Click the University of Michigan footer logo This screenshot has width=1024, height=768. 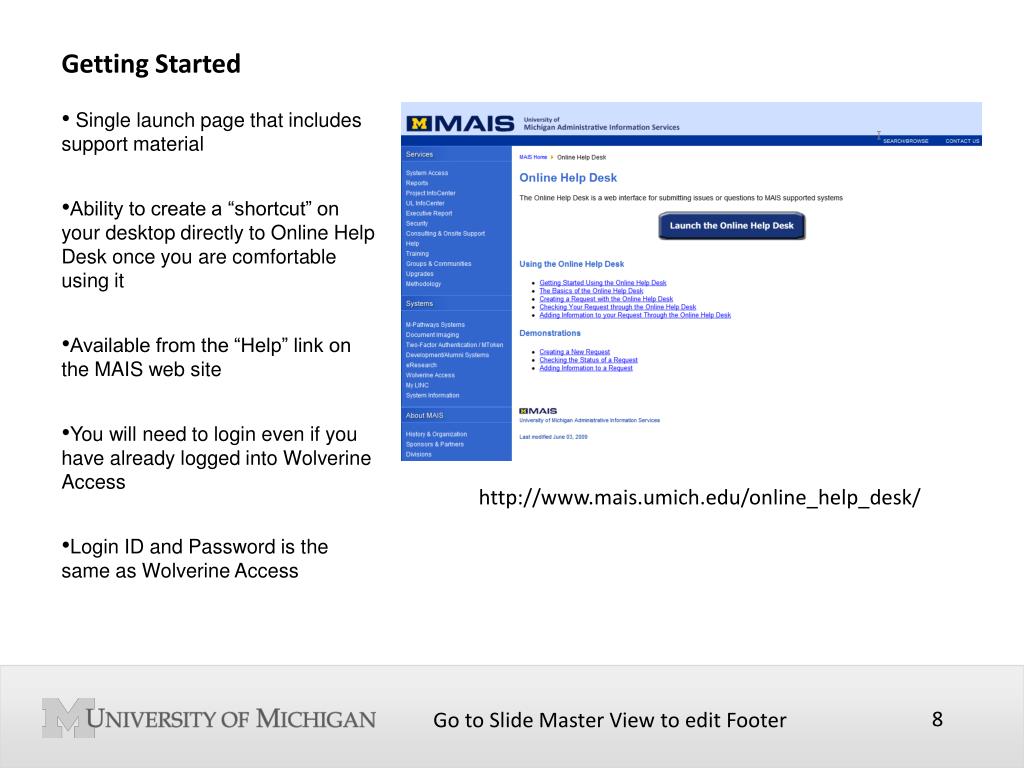[x=208, y=718]
